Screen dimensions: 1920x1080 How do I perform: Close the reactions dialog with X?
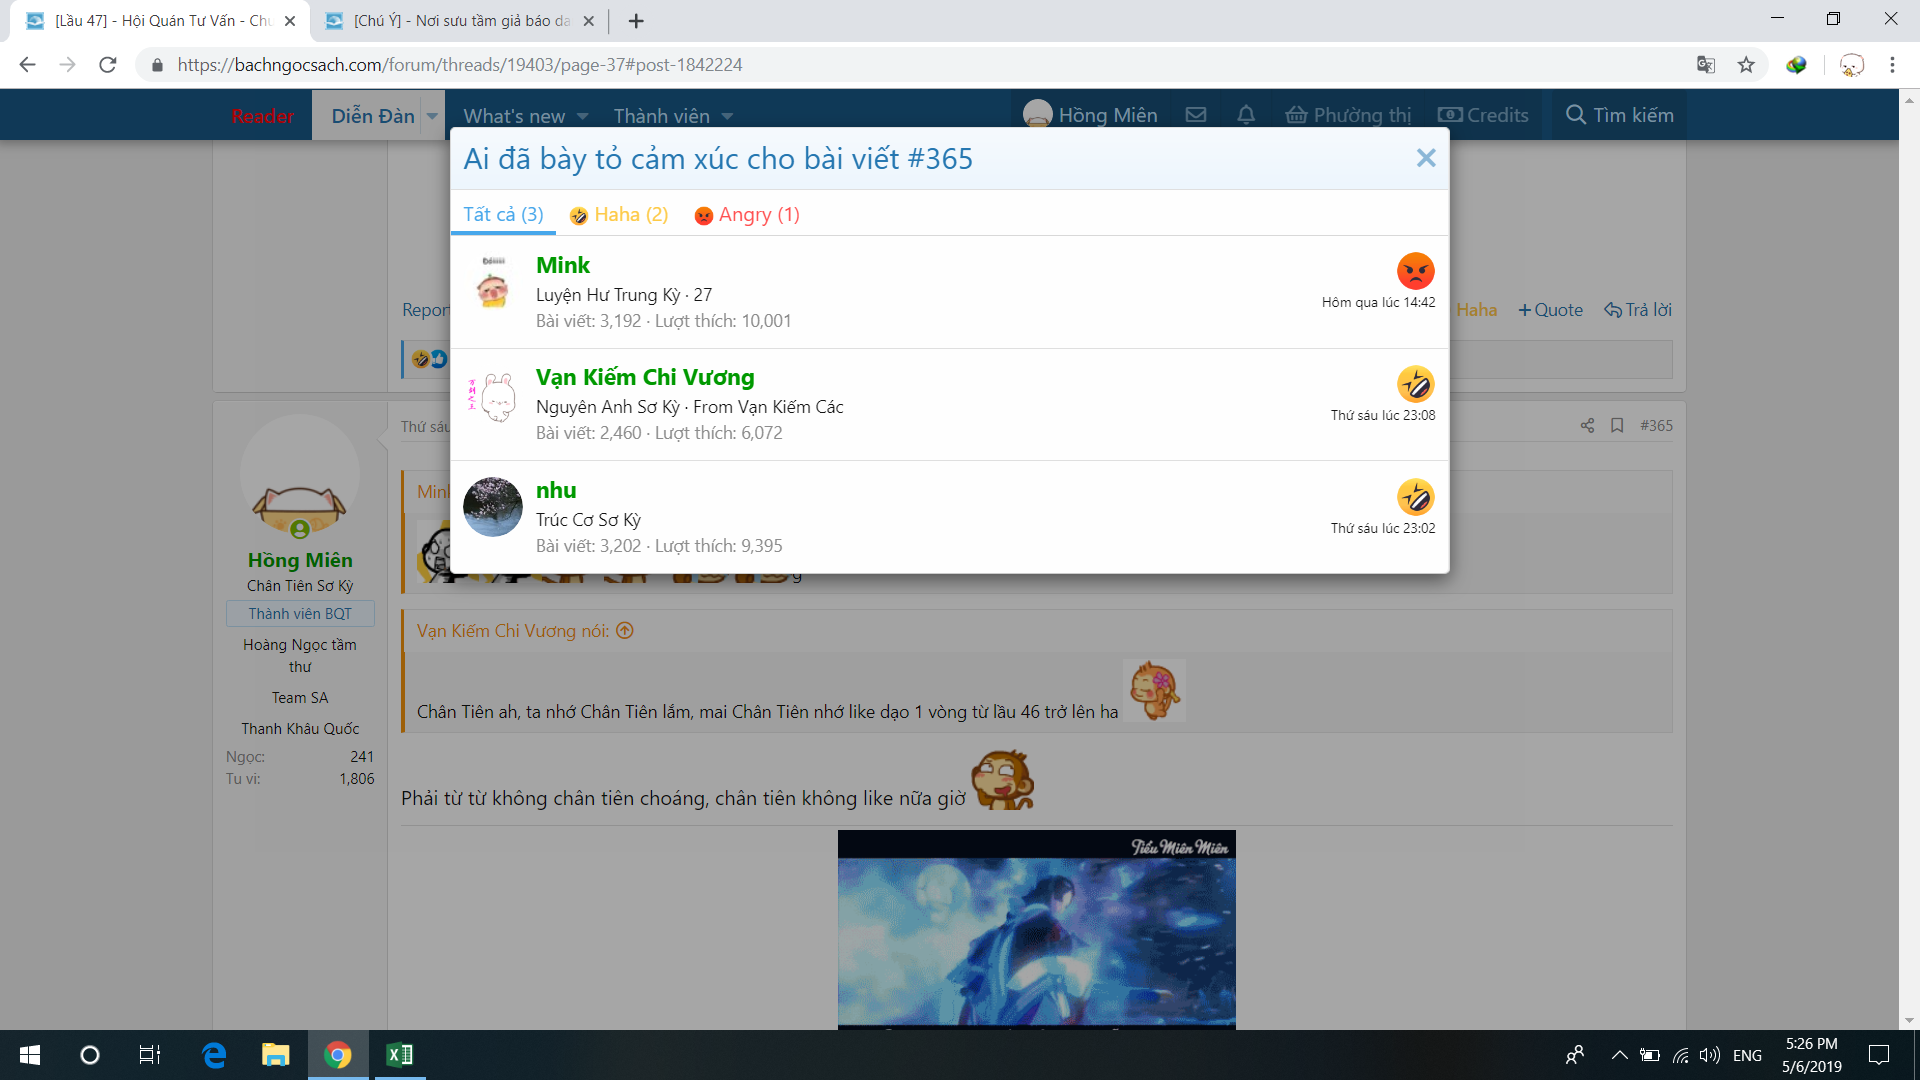click(x=1426, y=158)
